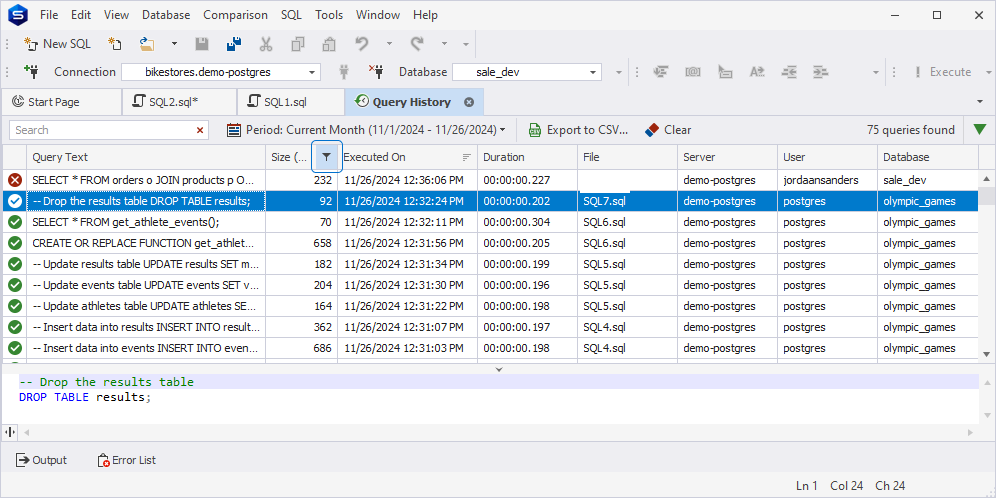
Task: Click the Paste icon
Action: 329,44
